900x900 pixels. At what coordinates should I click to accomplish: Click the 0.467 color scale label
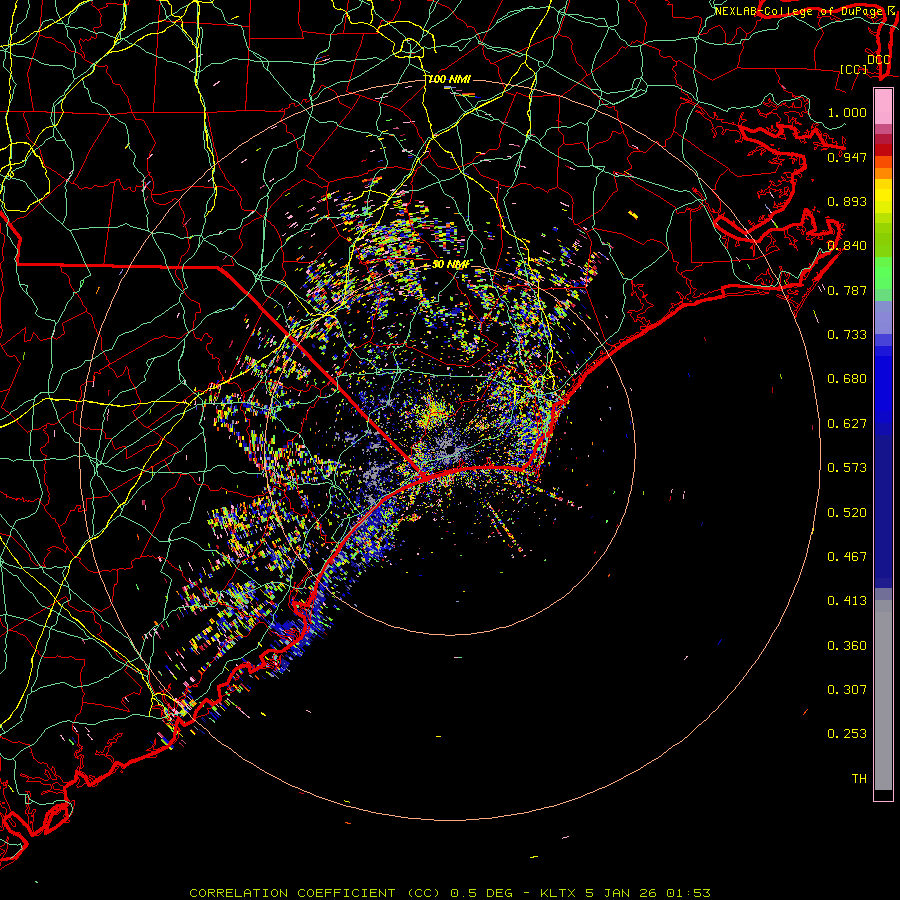click(x=847, y=557)
